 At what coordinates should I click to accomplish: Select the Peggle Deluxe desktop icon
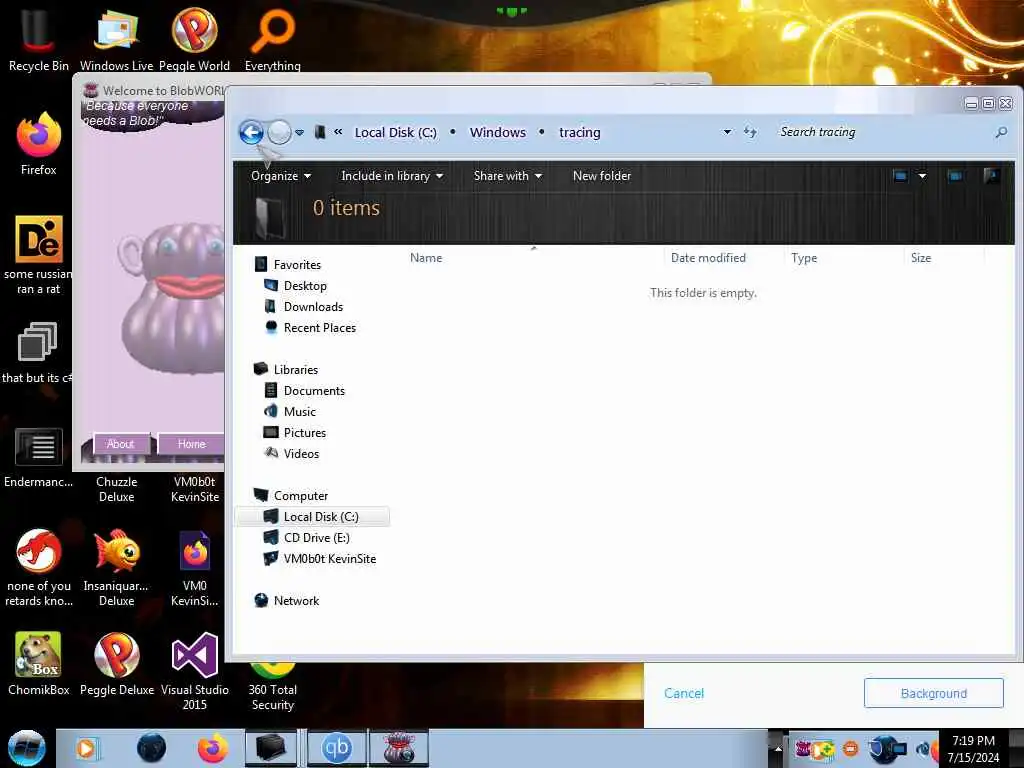click(x=117, y=664)
